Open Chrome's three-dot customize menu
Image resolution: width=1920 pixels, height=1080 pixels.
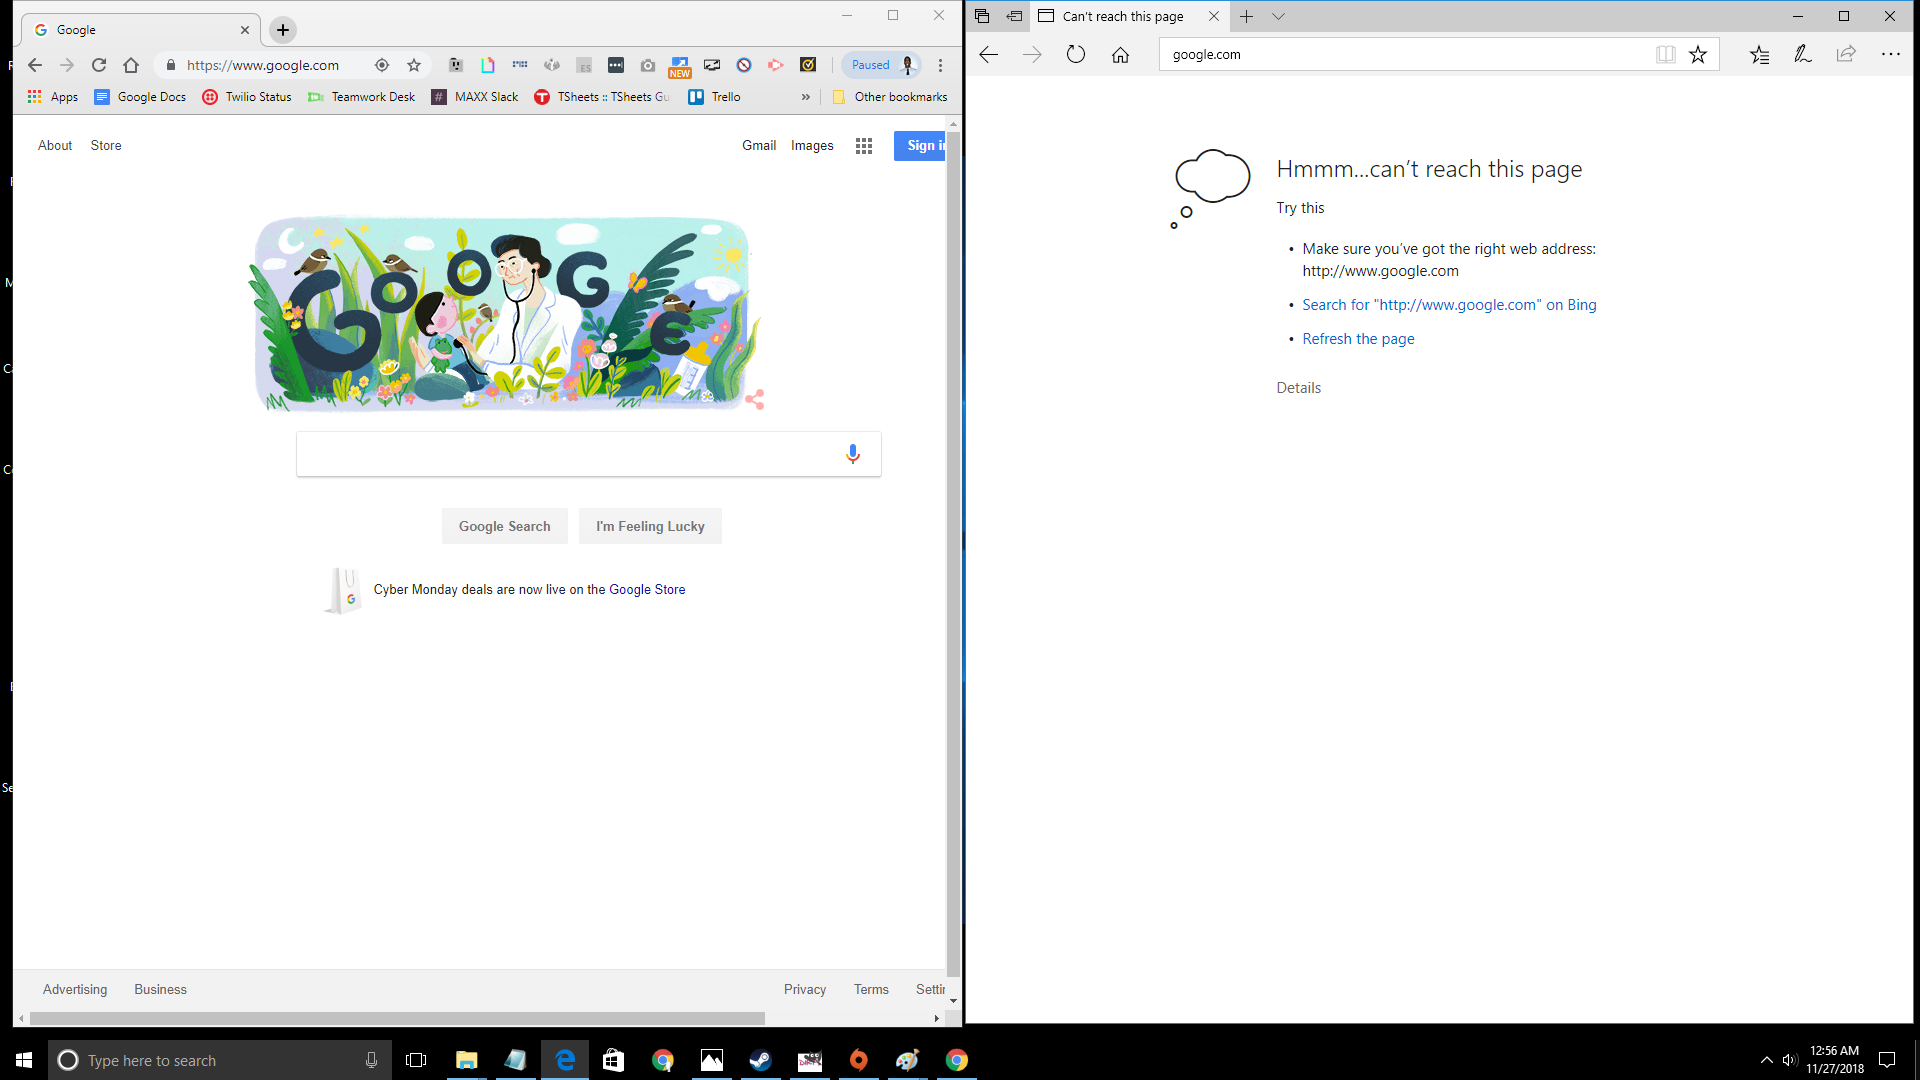(940, 65)
